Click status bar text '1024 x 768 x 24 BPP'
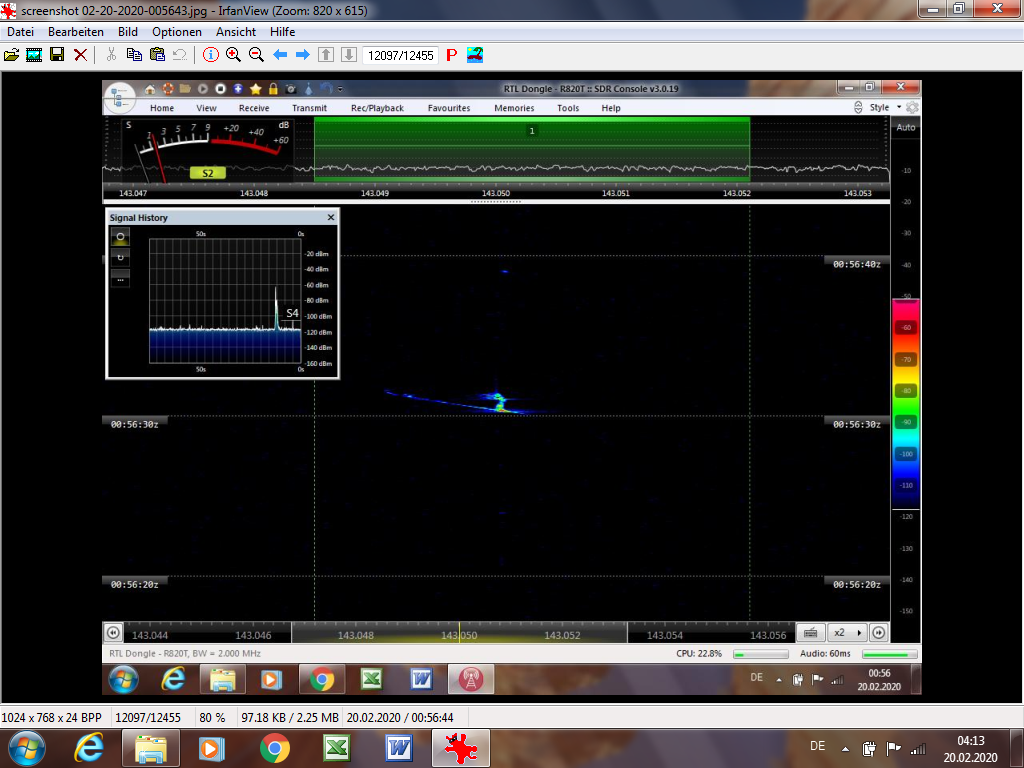The height and width of the screenshot is (768, 1024). pyautogui.click(x=52, y=718)
